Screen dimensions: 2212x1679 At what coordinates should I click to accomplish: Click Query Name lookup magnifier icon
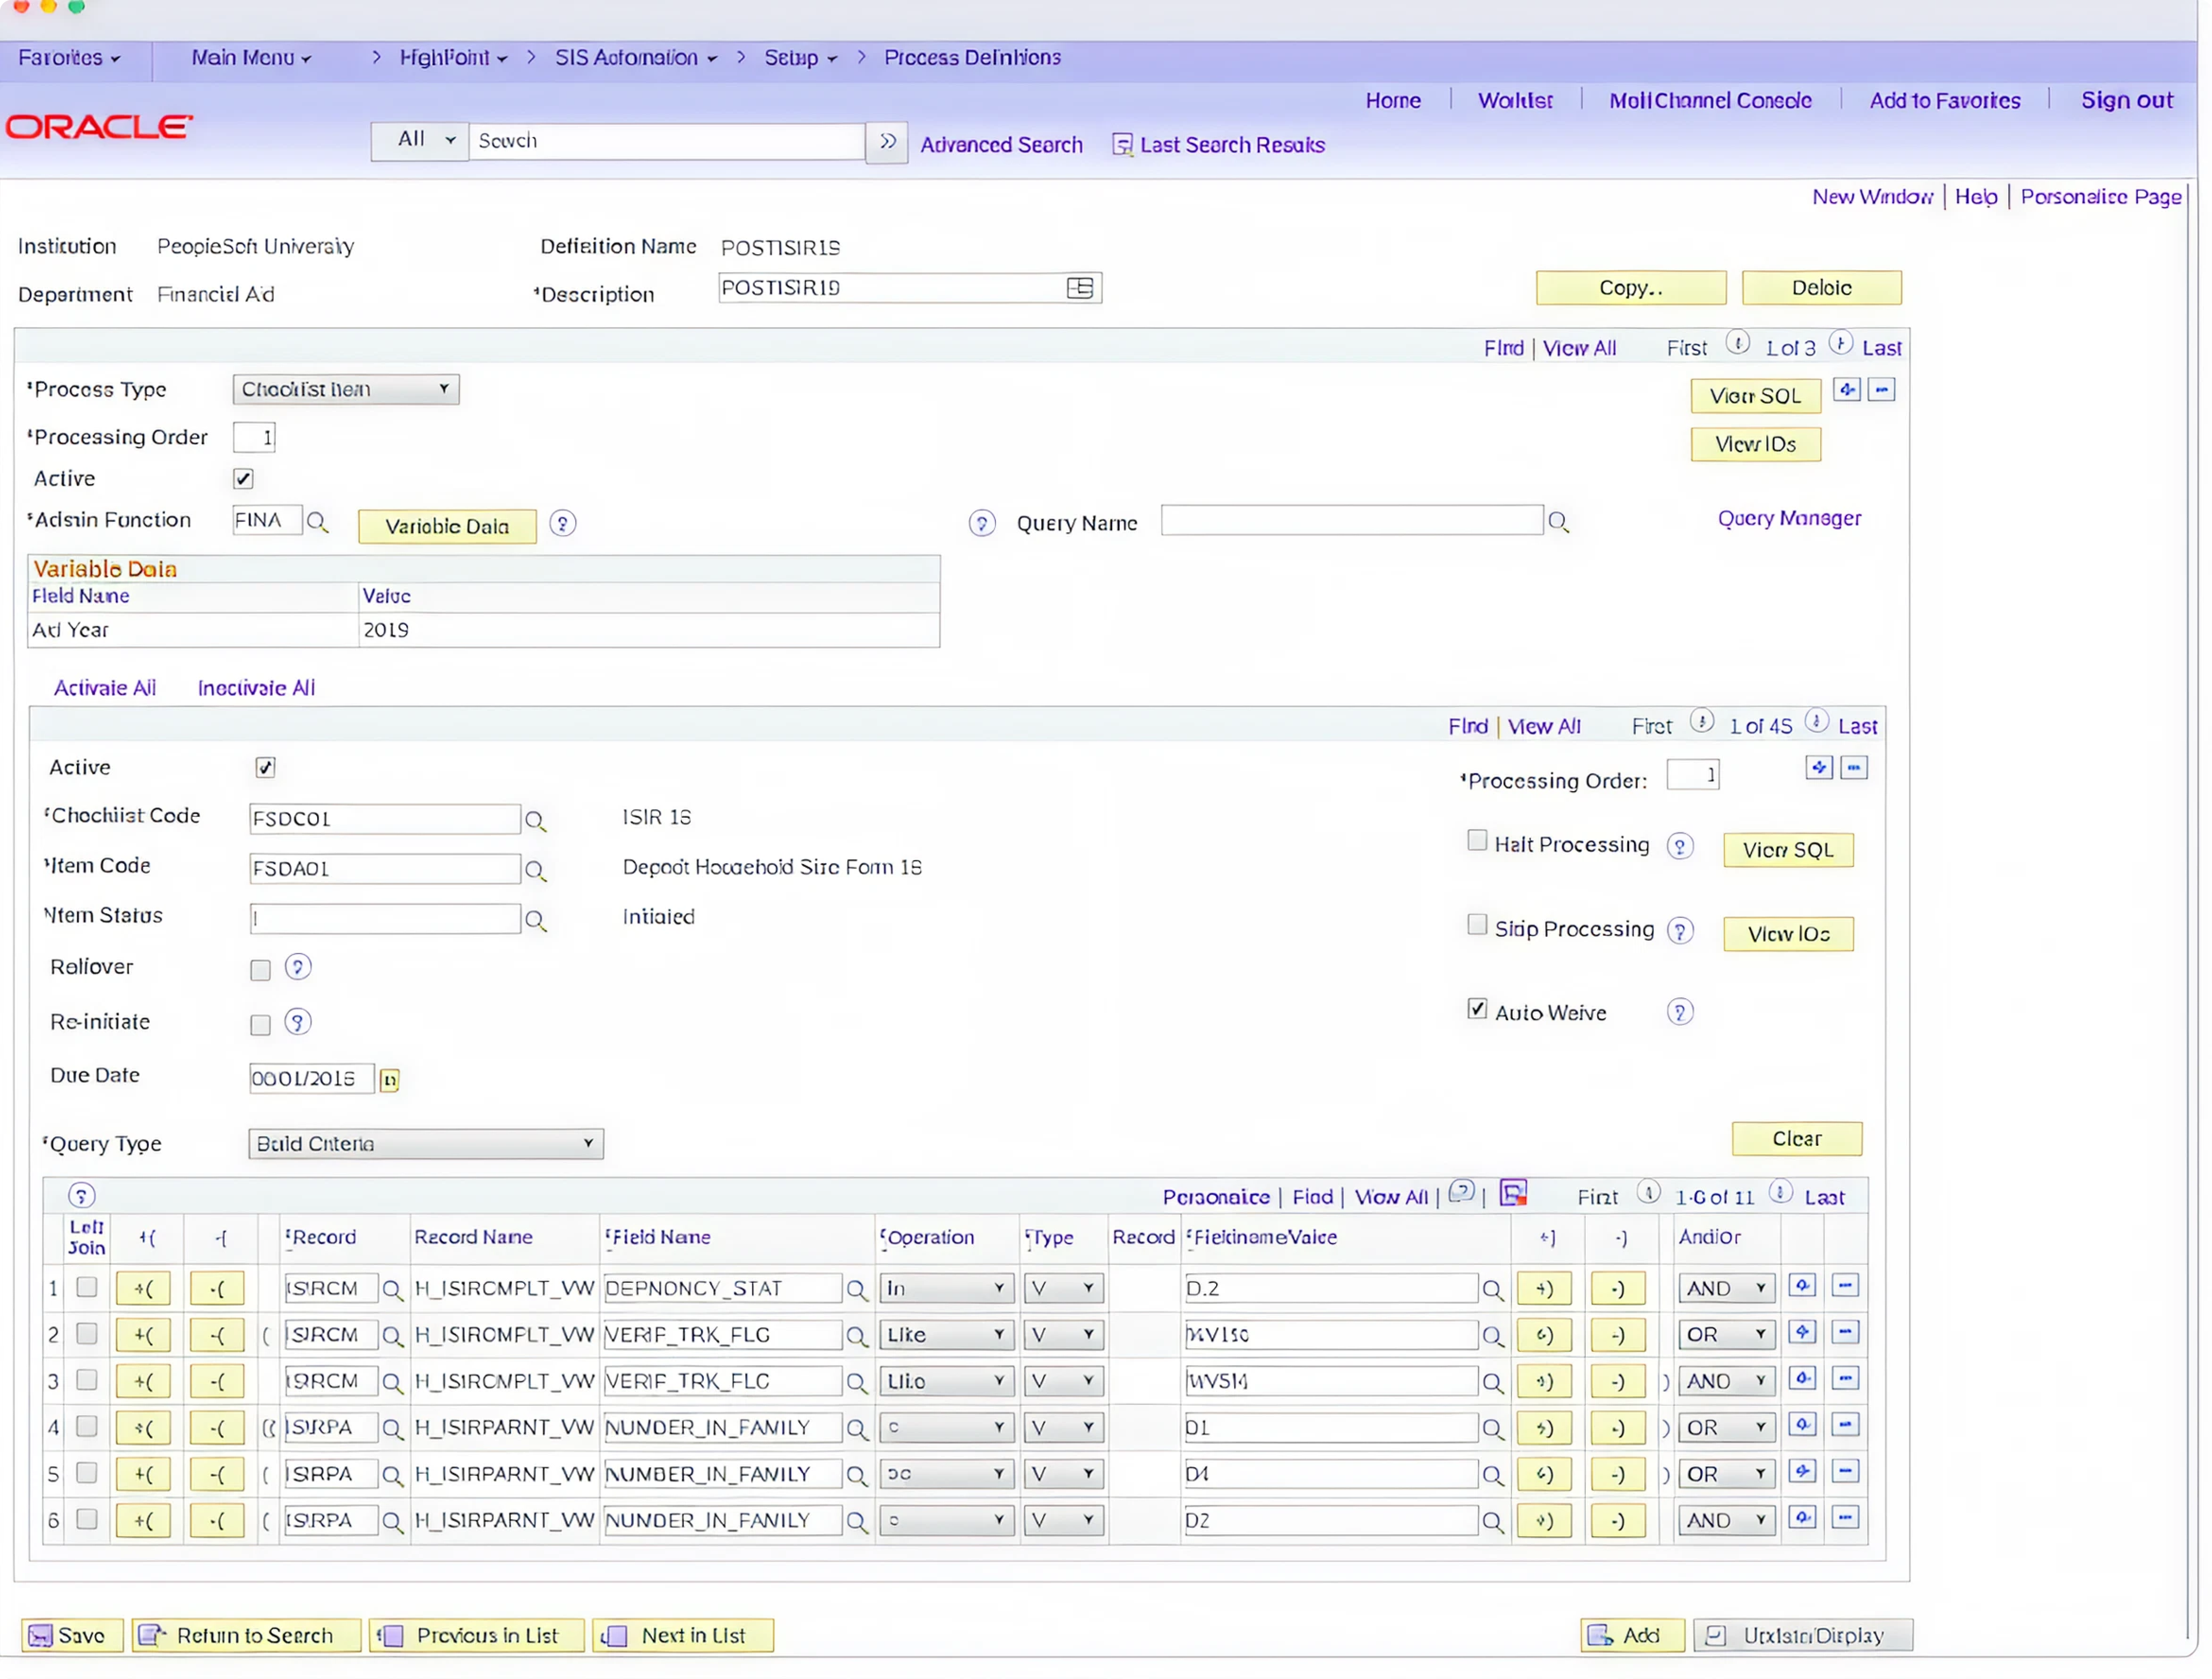pos(1557,522)
